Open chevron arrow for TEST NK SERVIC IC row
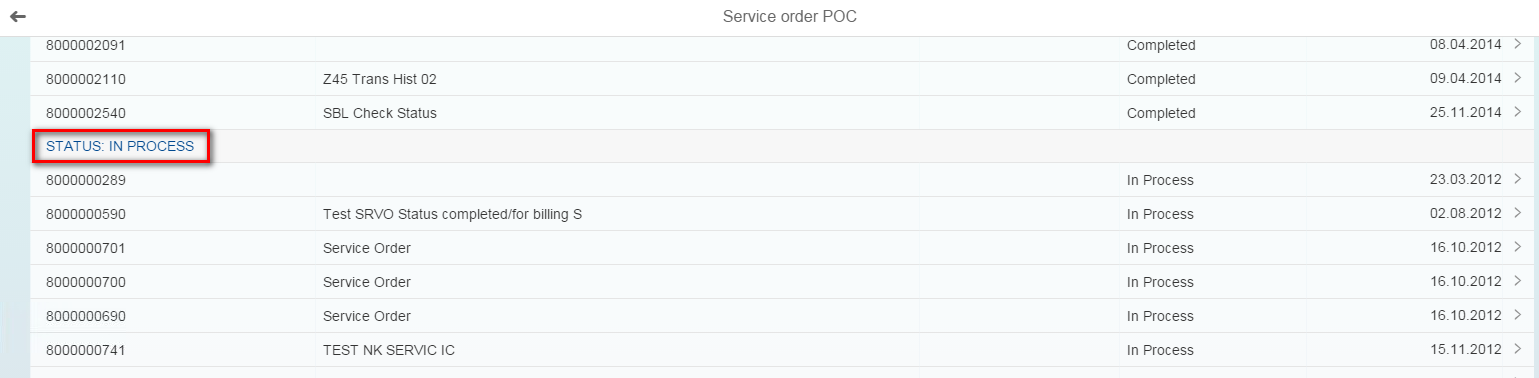Screen dimensions: 1539x378 click(x=1518, y=350)
